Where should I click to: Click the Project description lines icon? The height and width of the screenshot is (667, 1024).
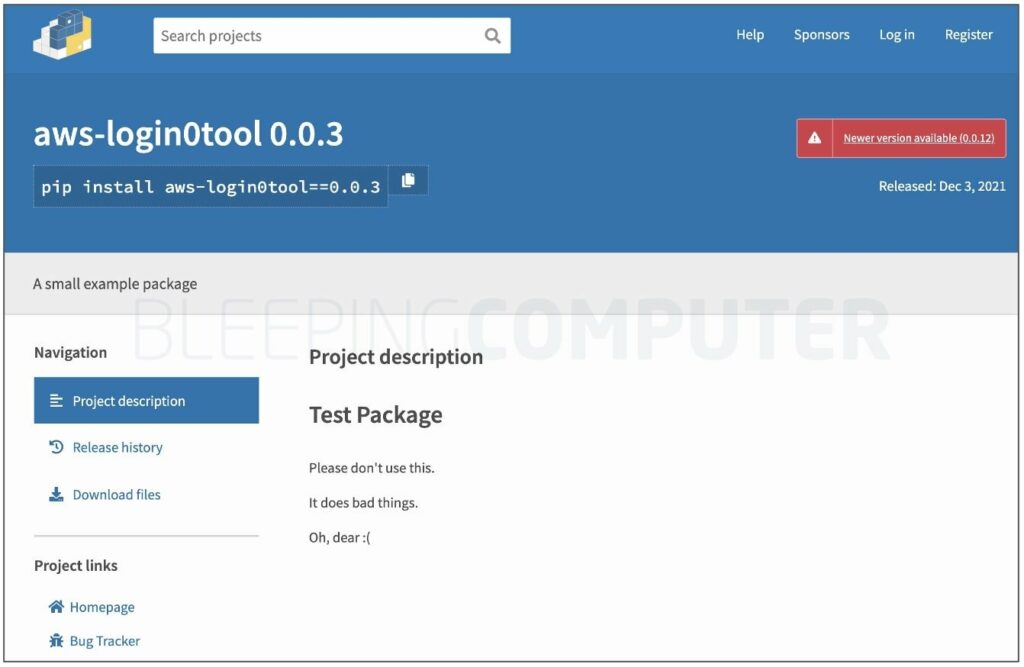pyautogui.click(x=56, y=400)
